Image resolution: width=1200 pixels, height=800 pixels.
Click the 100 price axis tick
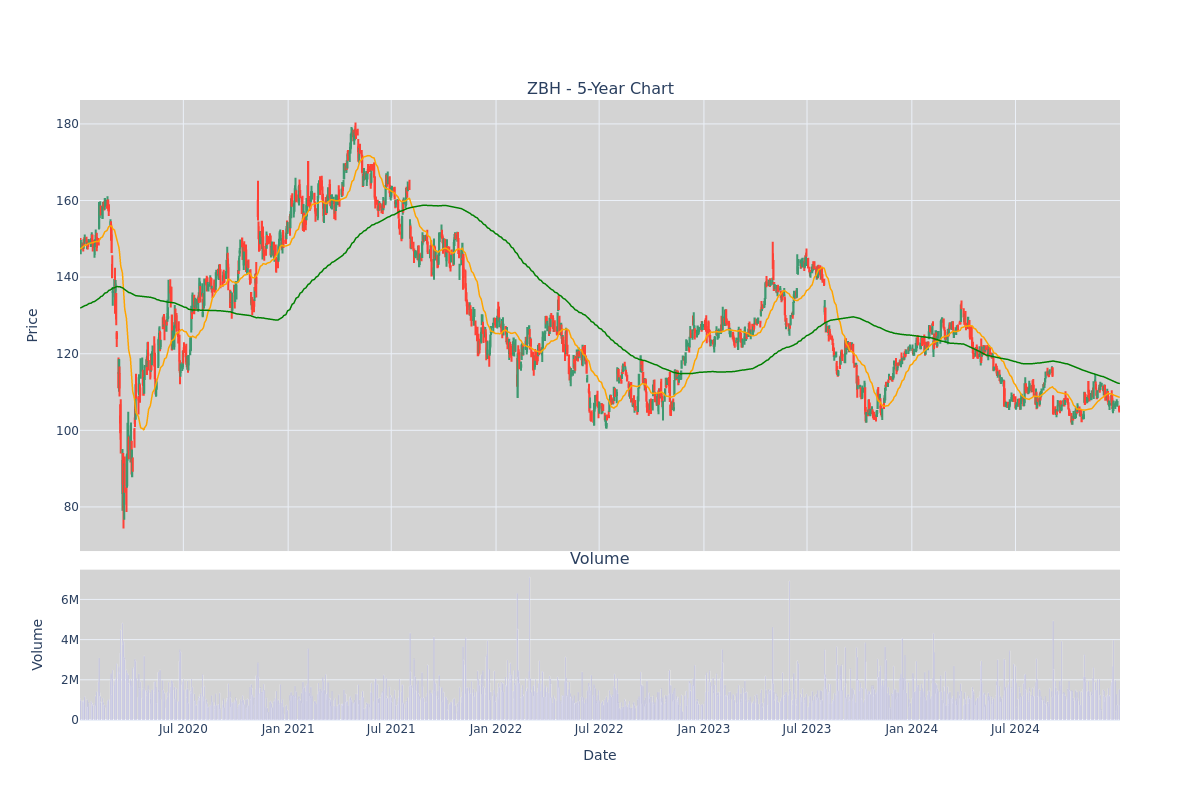(x=67, y=430)
